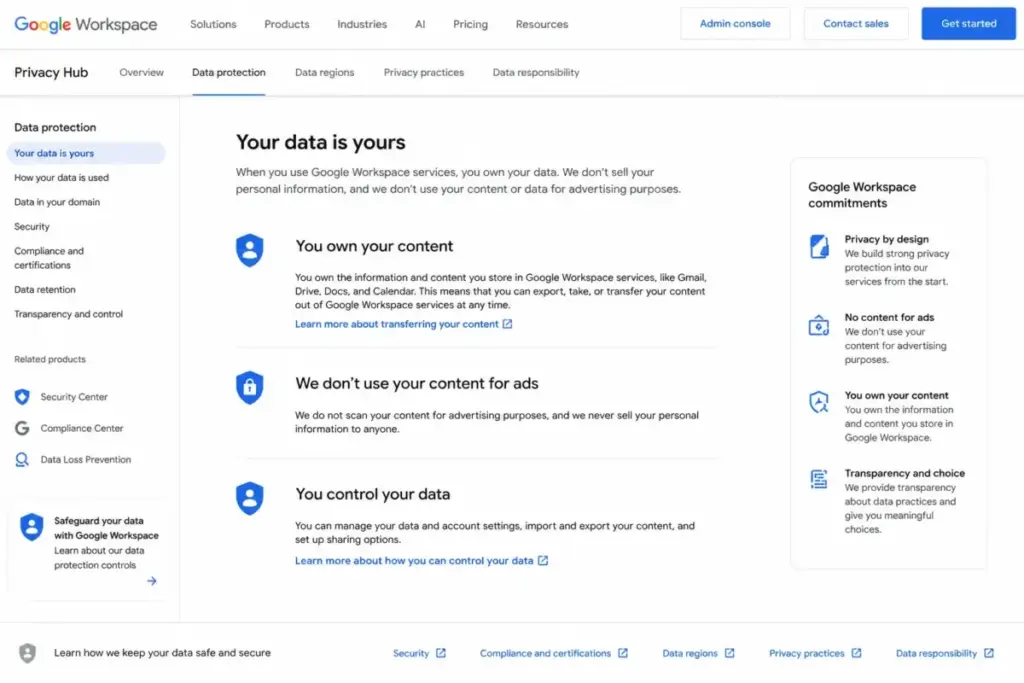Click the Admin console button
Viewport: 1024px width, 683px height.
point(735,24)
